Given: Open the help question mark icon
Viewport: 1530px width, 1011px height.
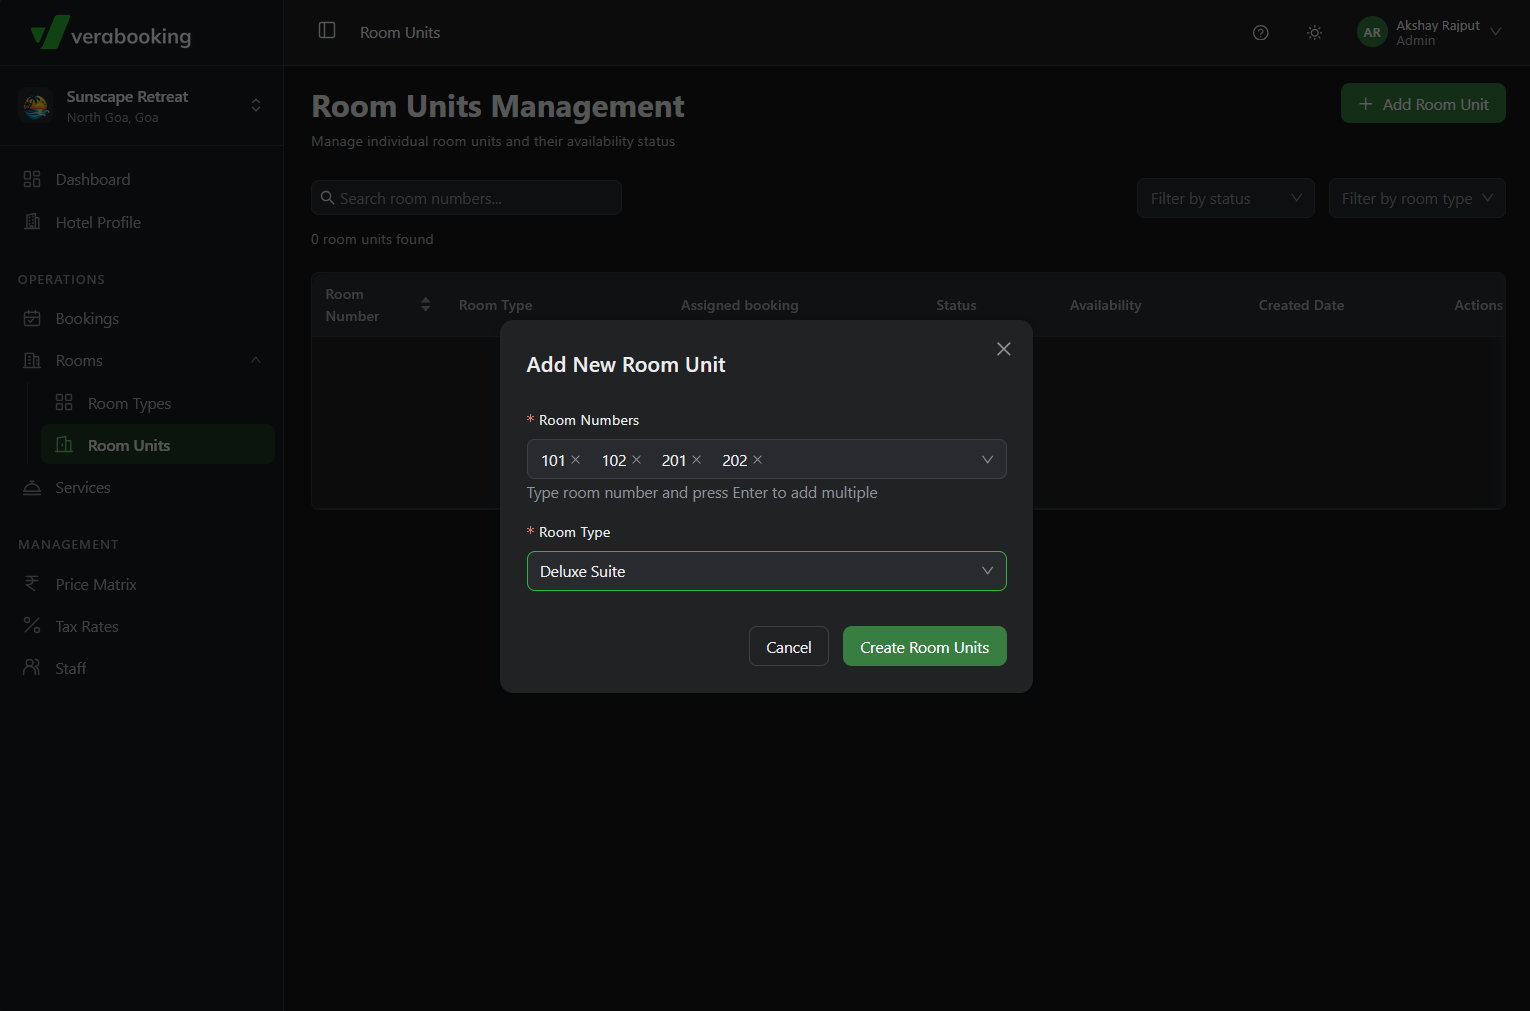Looking at the screenshot, I should (1260, 33).
